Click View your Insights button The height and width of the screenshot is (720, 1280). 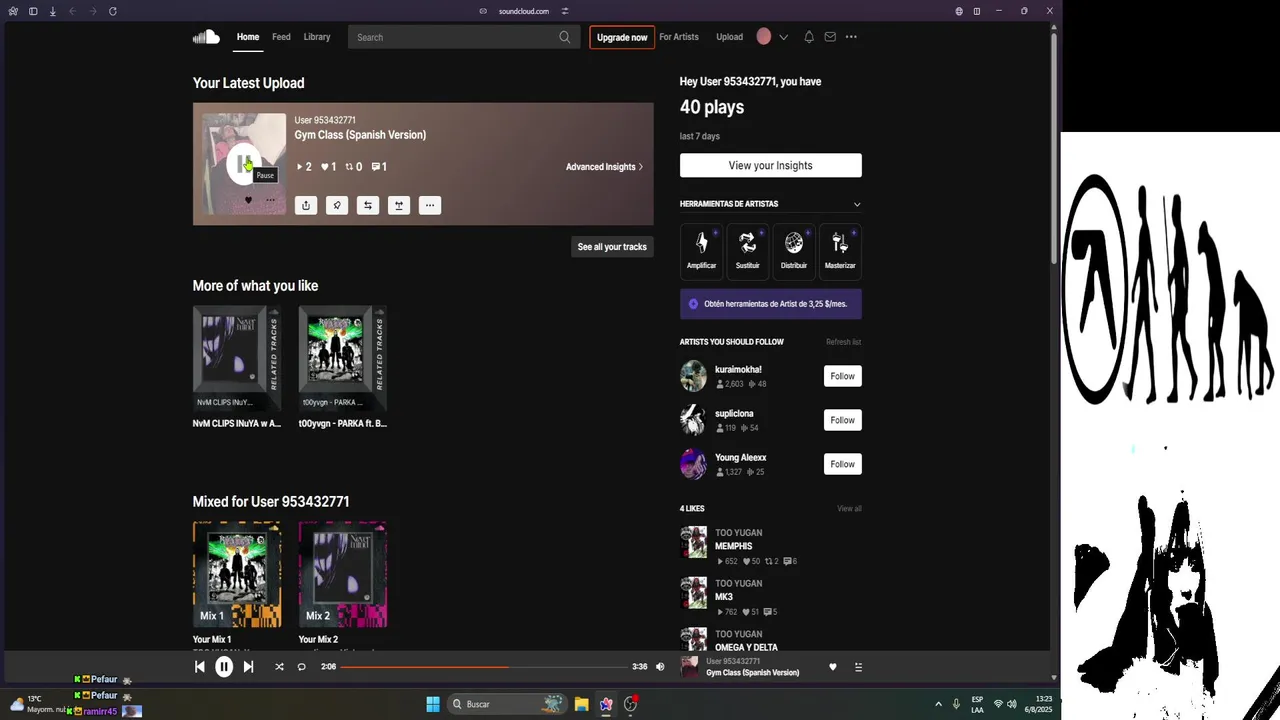(x=771, y=165)
